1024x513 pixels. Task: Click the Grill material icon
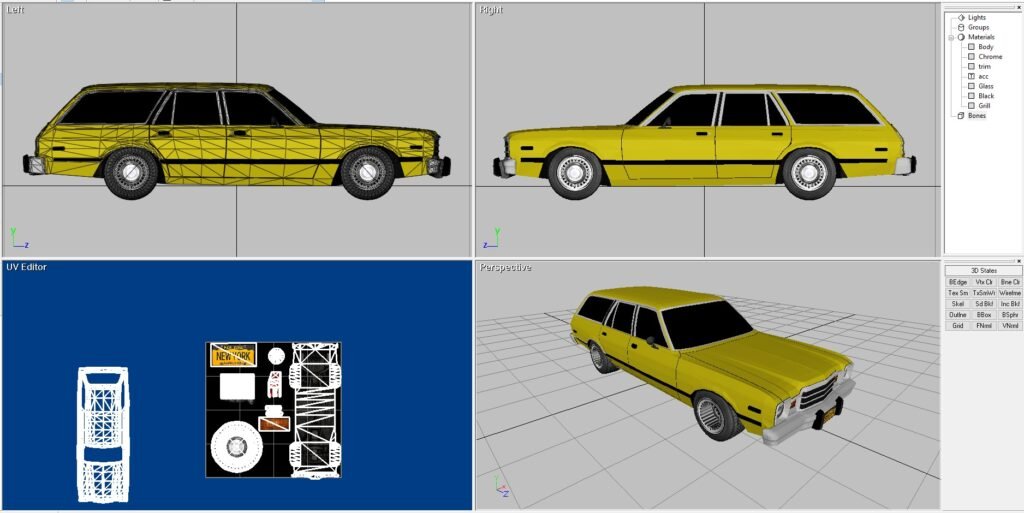pyautogui.click(x=971, y=105)
